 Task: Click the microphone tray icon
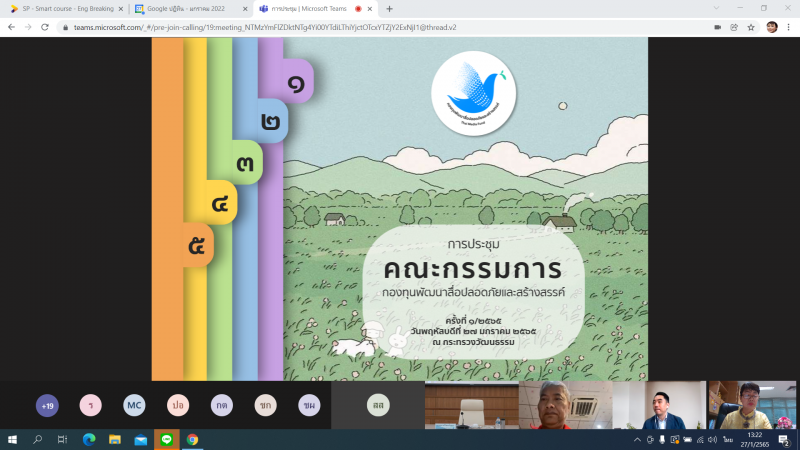point(662,440)
